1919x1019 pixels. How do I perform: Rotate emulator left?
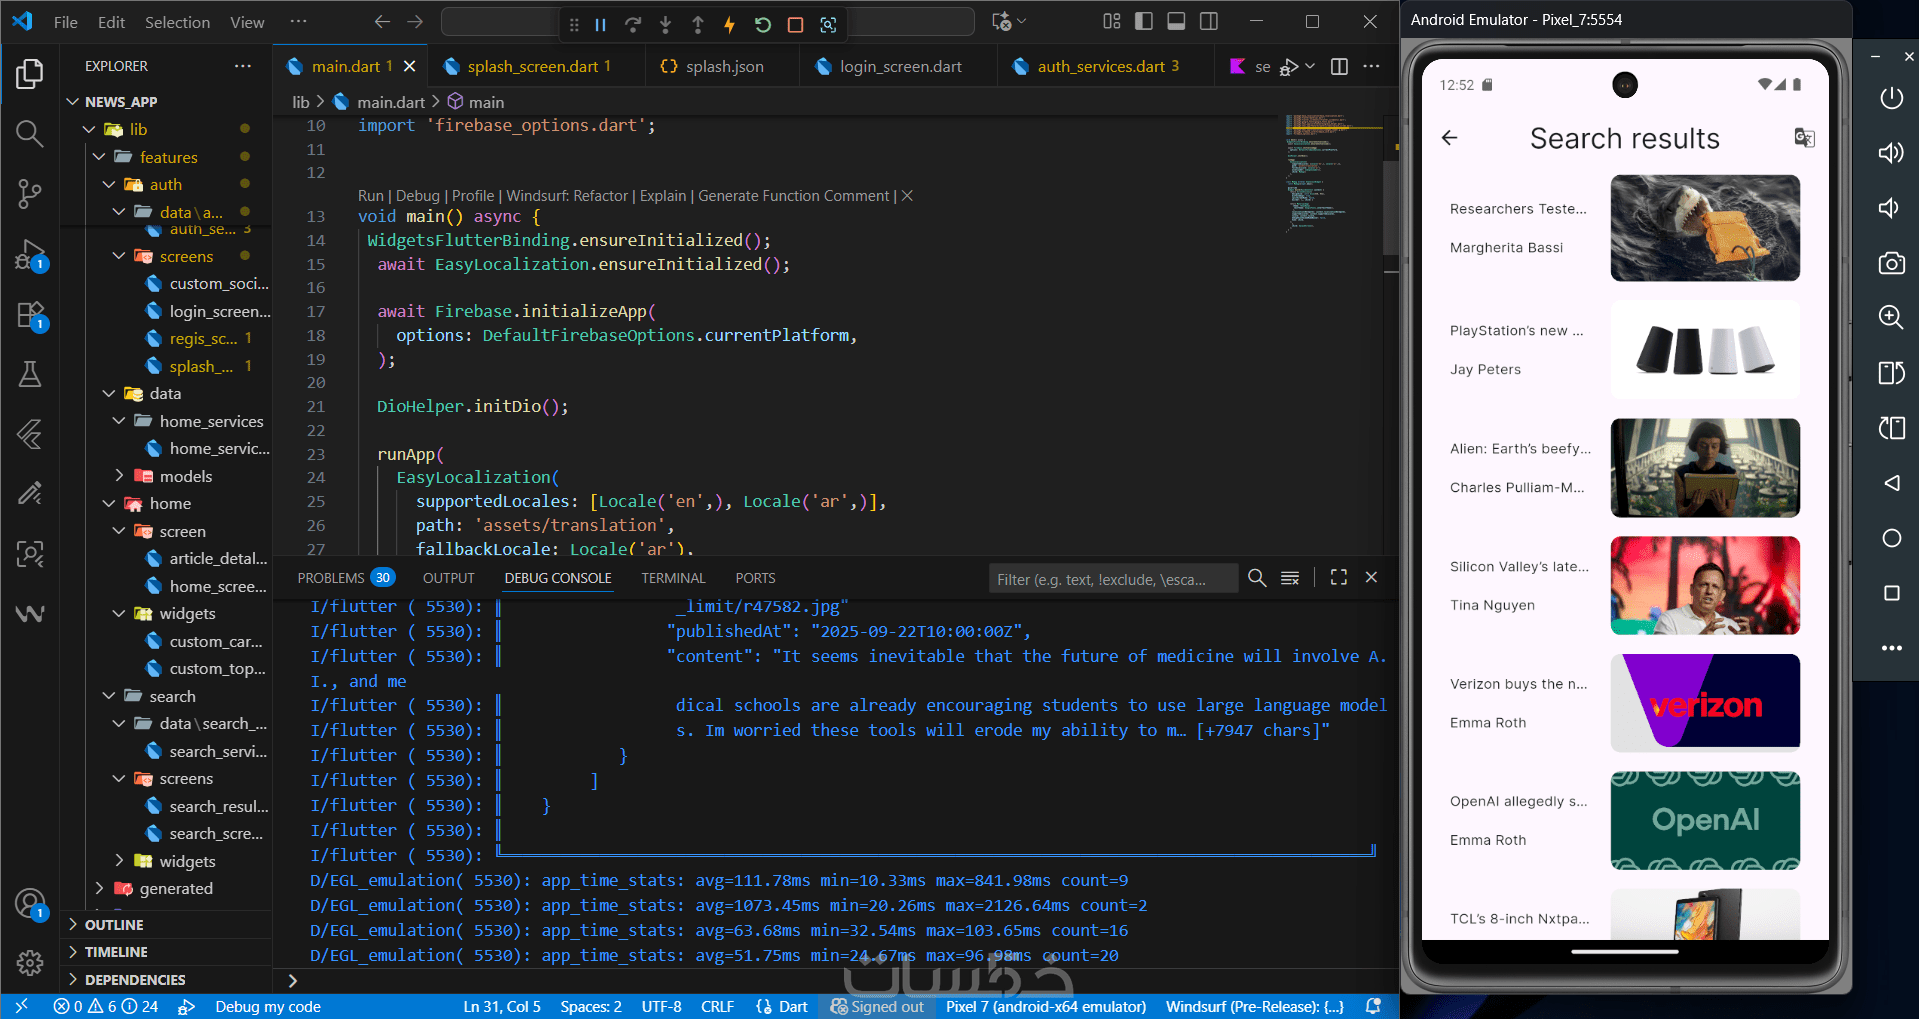(x=1890, y=373)
